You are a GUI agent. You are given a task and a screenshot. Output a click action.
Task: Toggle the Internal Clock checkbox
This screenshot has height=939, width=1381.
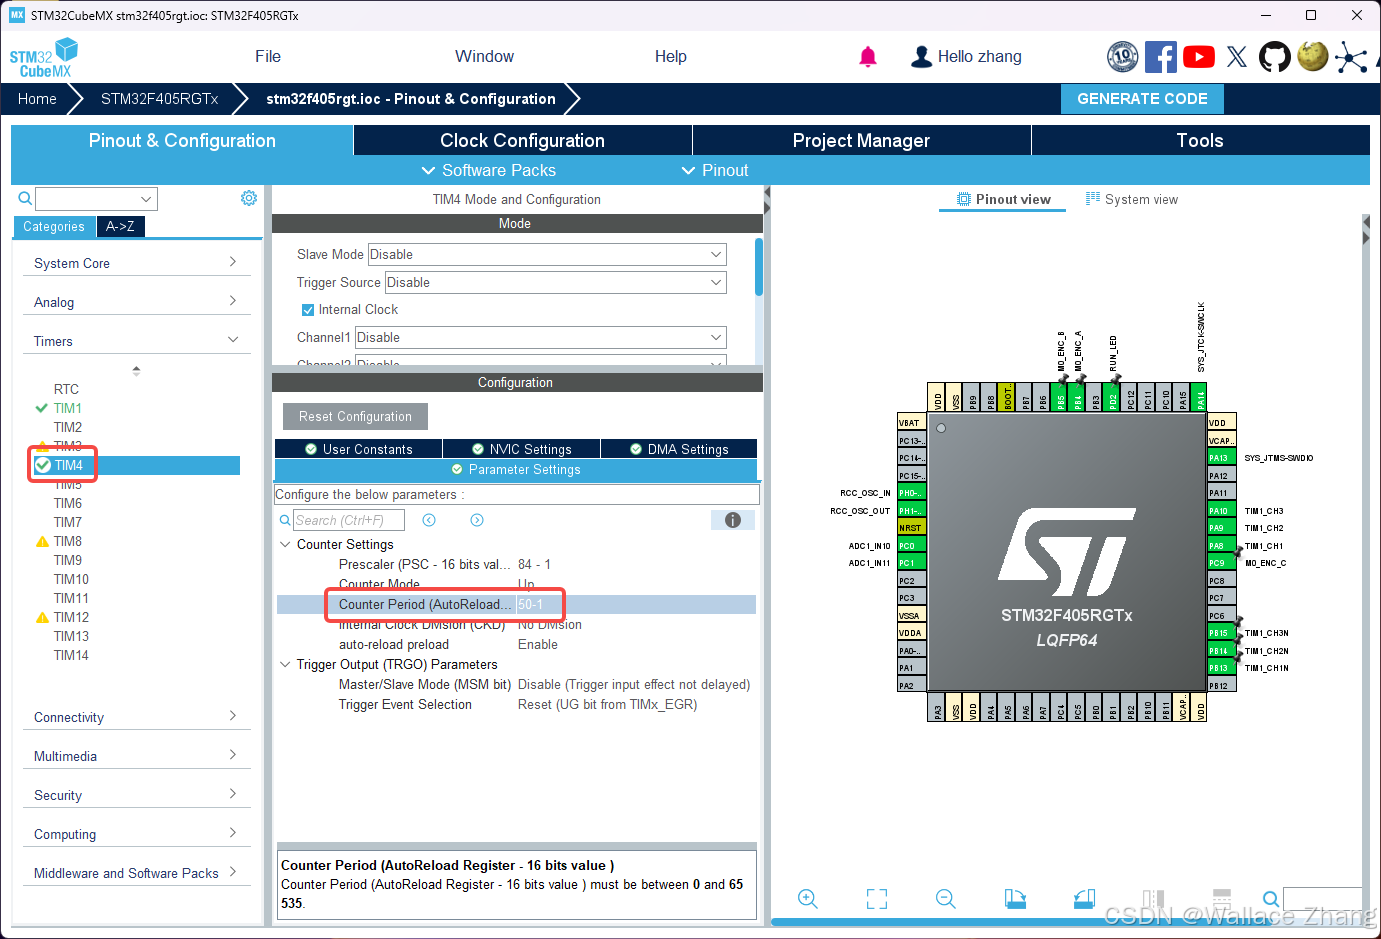[308, 310]
